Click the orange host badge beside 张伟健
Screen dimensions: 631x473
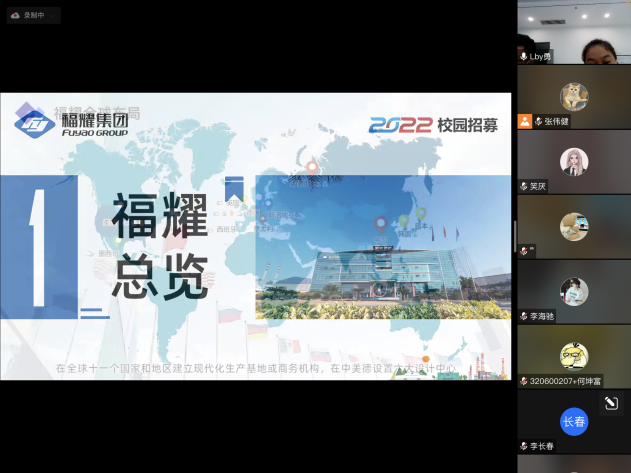524,121
